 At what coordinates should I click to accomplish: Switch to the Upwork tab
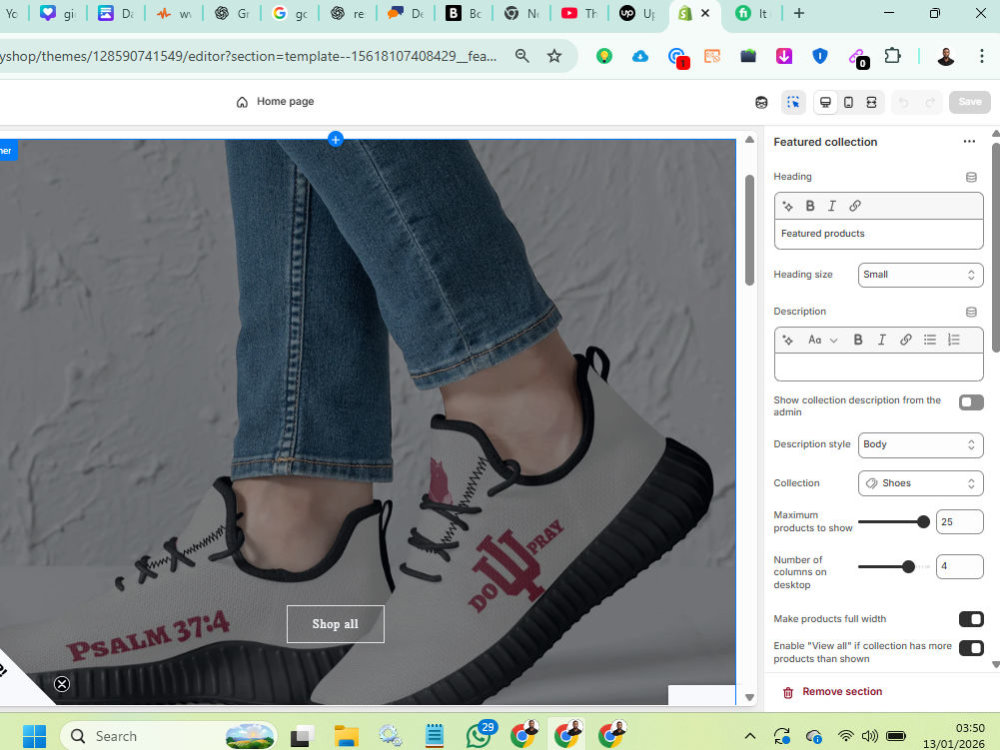coord(637,13)
